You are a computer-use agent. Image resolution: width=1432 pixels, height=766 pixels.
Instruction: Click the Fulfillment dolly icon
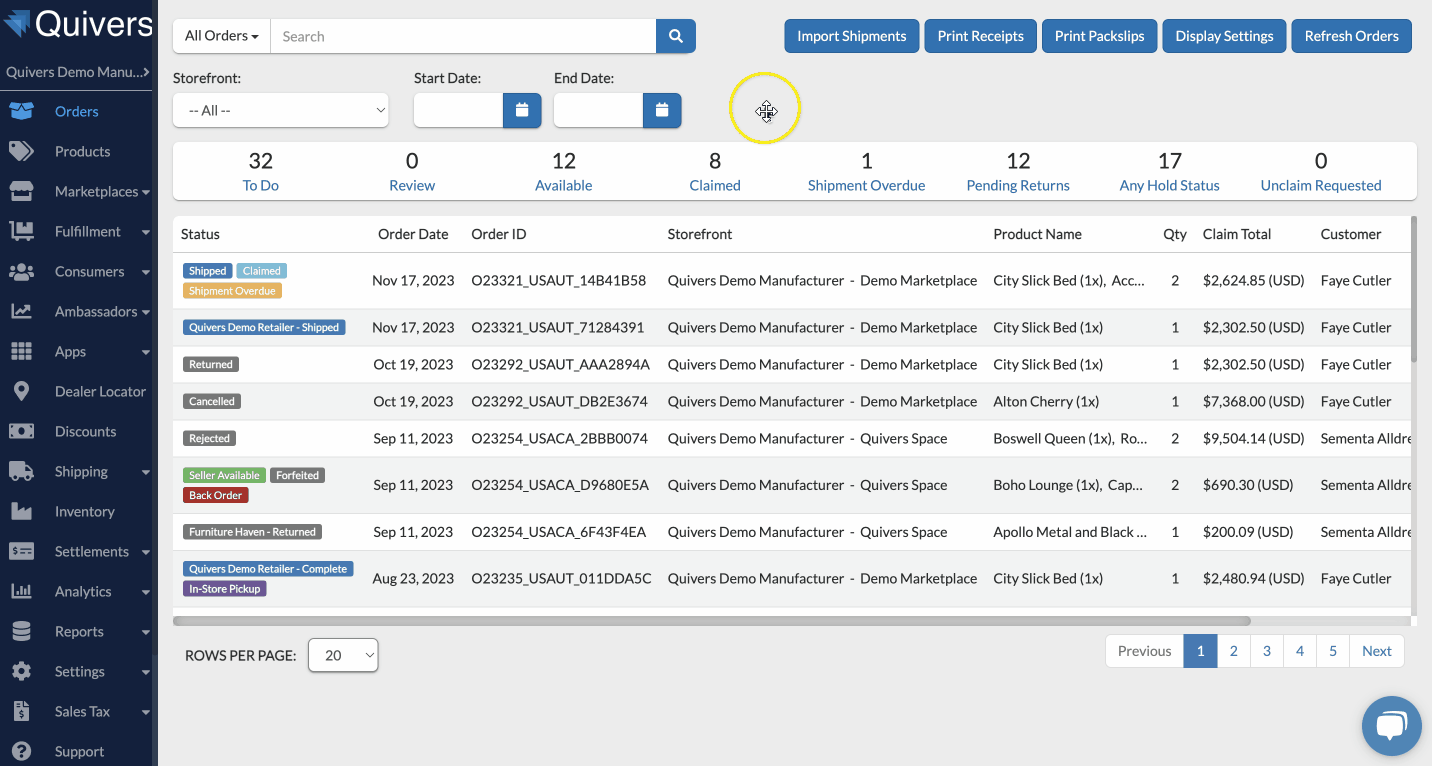tap(21, 231)
